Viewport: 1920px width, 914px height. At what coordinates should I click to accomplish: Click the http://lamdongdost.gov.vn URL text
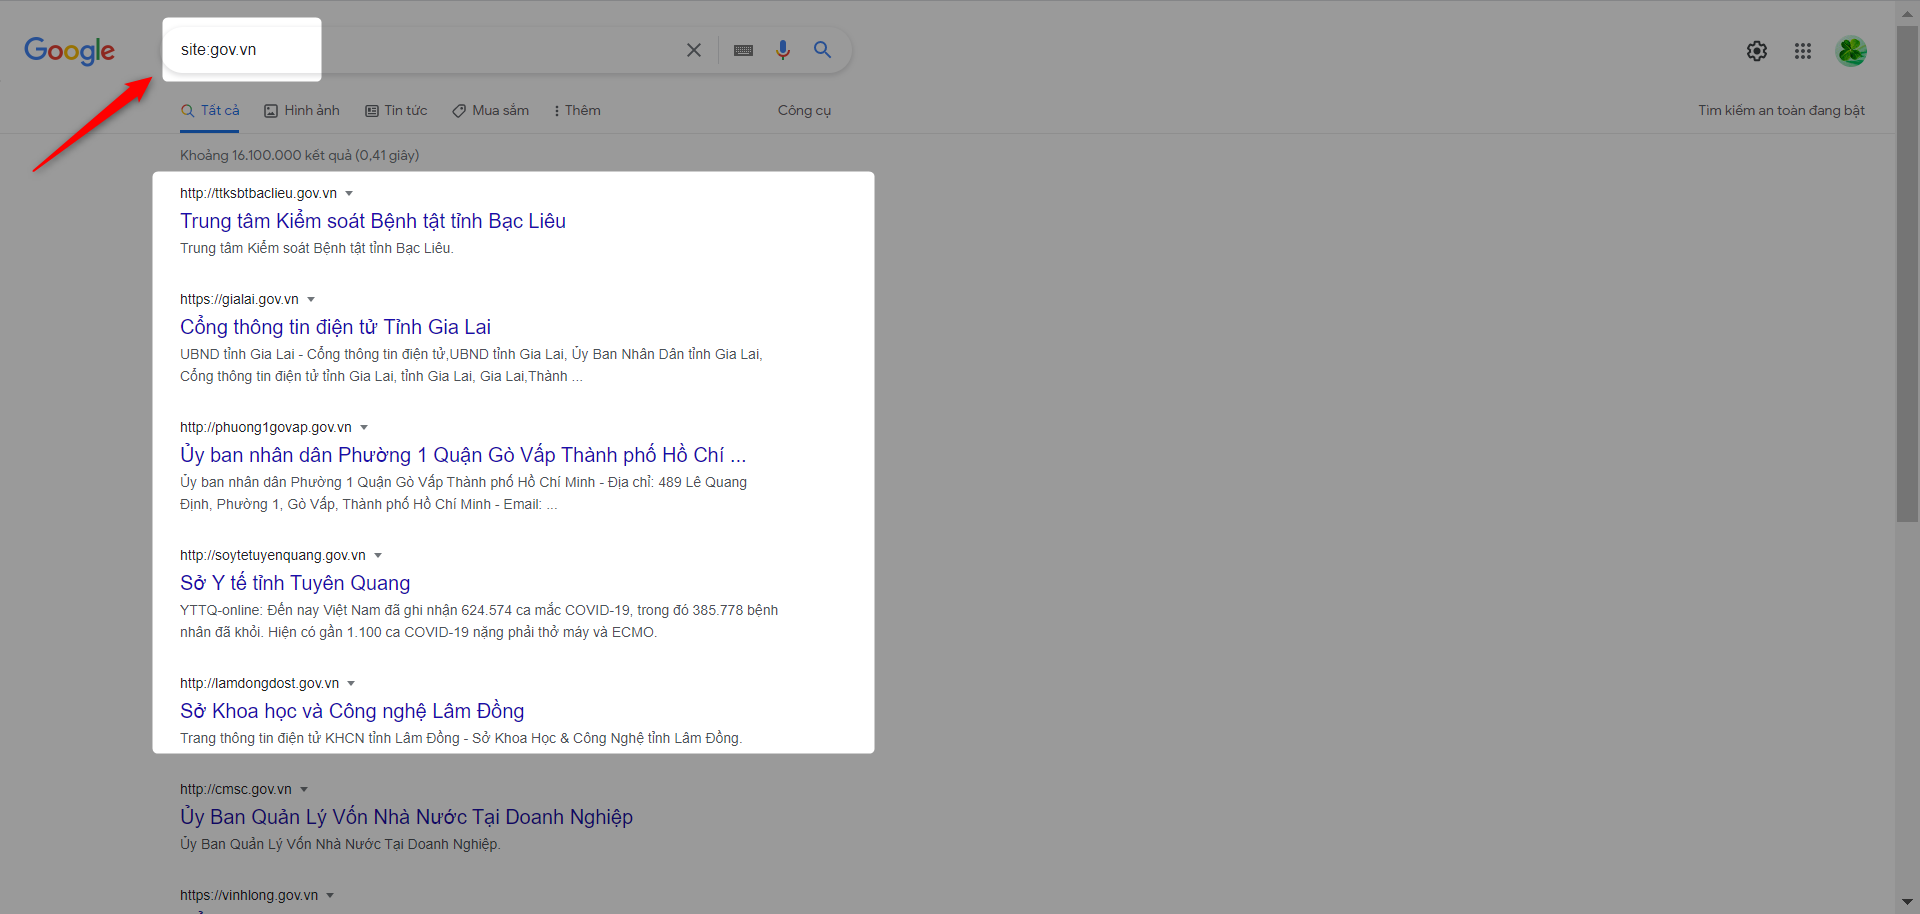259,683
